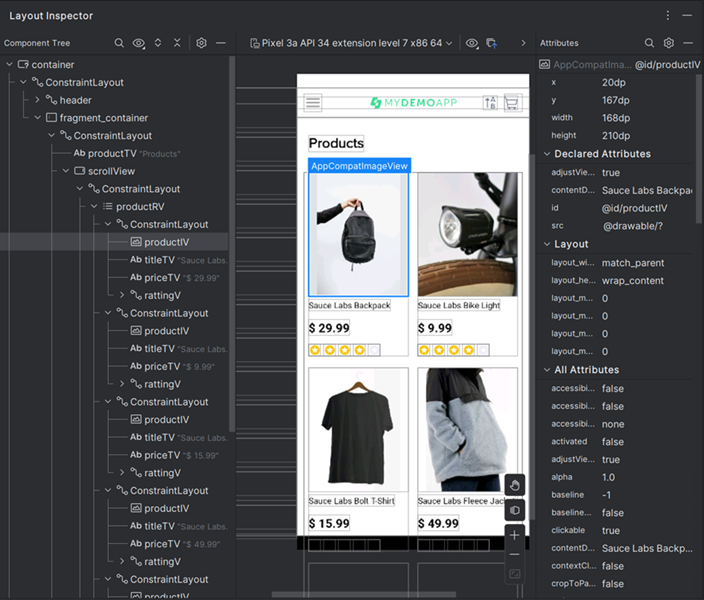Search the Component Tree using magnifier icon
704x600 pixels.
pyautogui.click(x=119, y=44)
